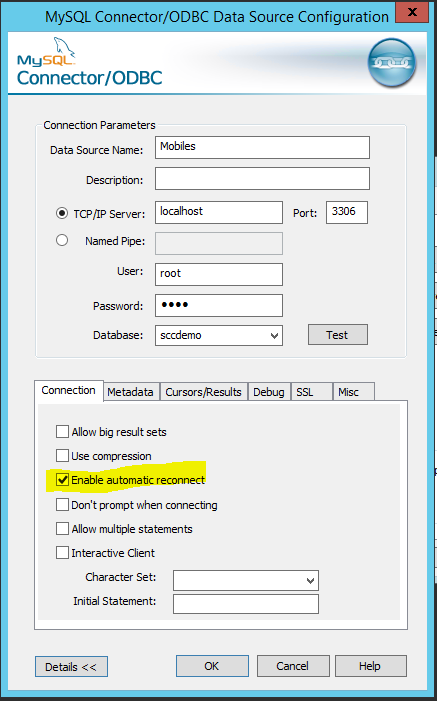Image resolution: width=437 pixels, height=701 pixels.
Task: Click the MySQL dolphin logo
Action: click(x=46, y=52)
